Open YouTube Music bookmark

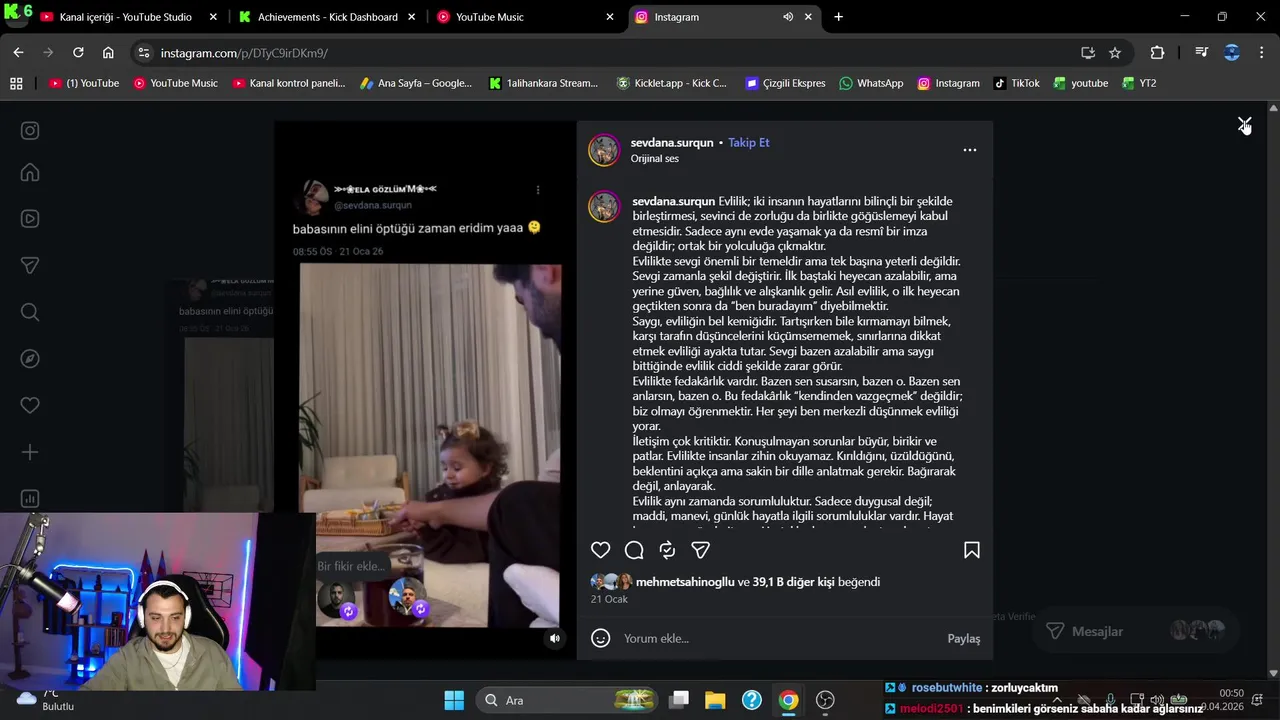click(x=175, y=83)
